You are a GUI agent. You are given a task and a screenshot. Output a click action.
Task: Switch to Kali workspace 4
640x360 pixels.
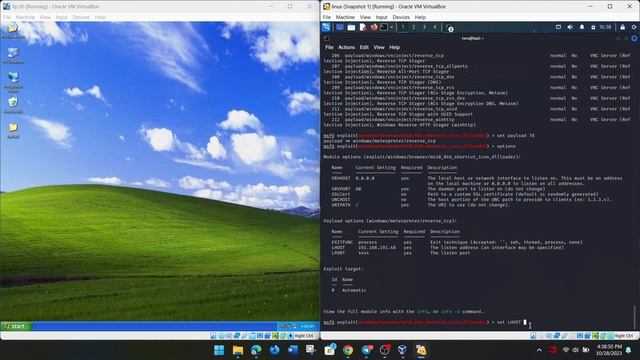click(x=435, y=27)
